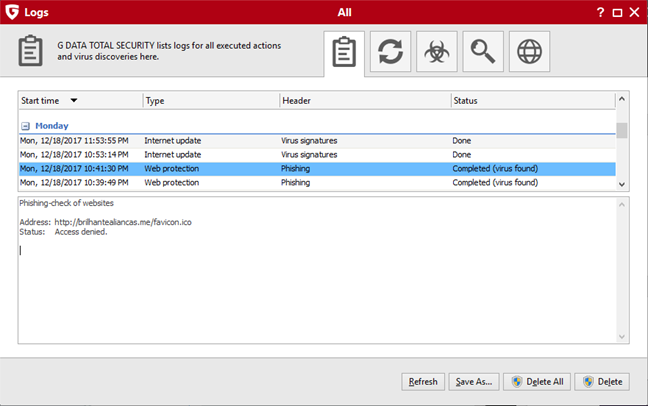648x406 pixels.
Task: Click the Save As... button
Action: coord(474,381)
